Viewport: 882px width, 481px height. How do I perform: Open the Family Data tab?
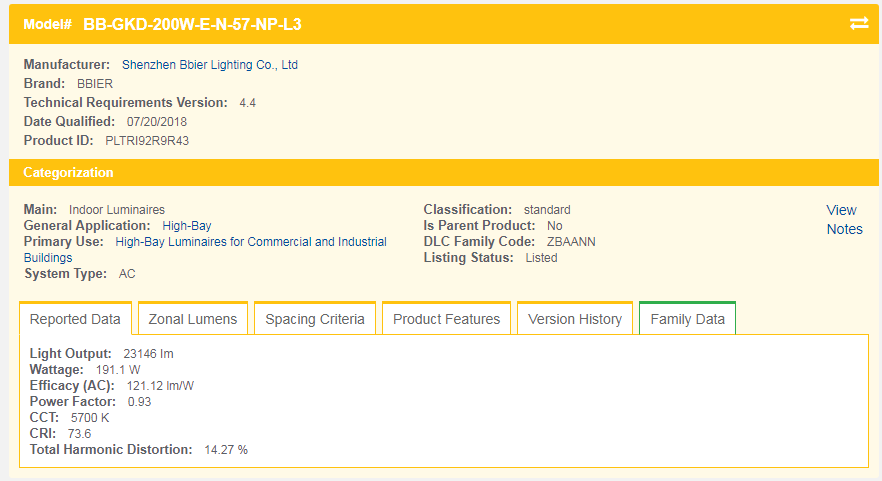point(687,319)
